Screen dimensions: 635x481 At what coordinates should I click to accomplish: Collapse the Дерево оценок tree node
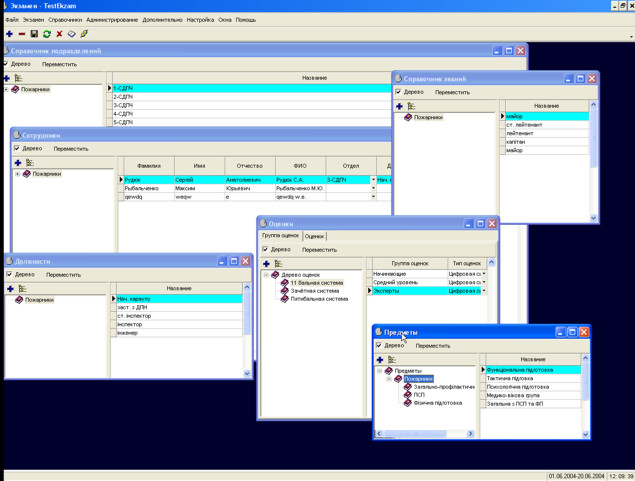(266, 275)
